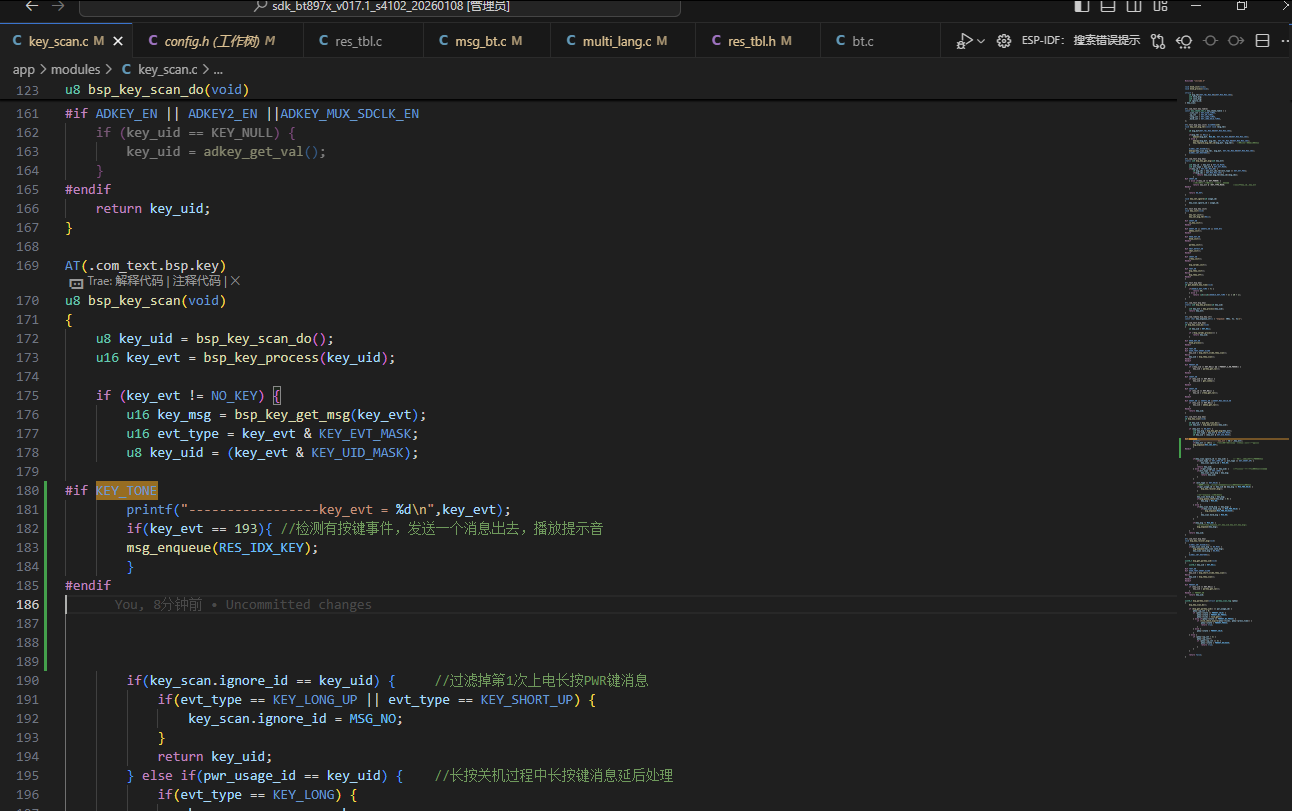Click the KEY_UID_MASK identifier

click(357, 452)
